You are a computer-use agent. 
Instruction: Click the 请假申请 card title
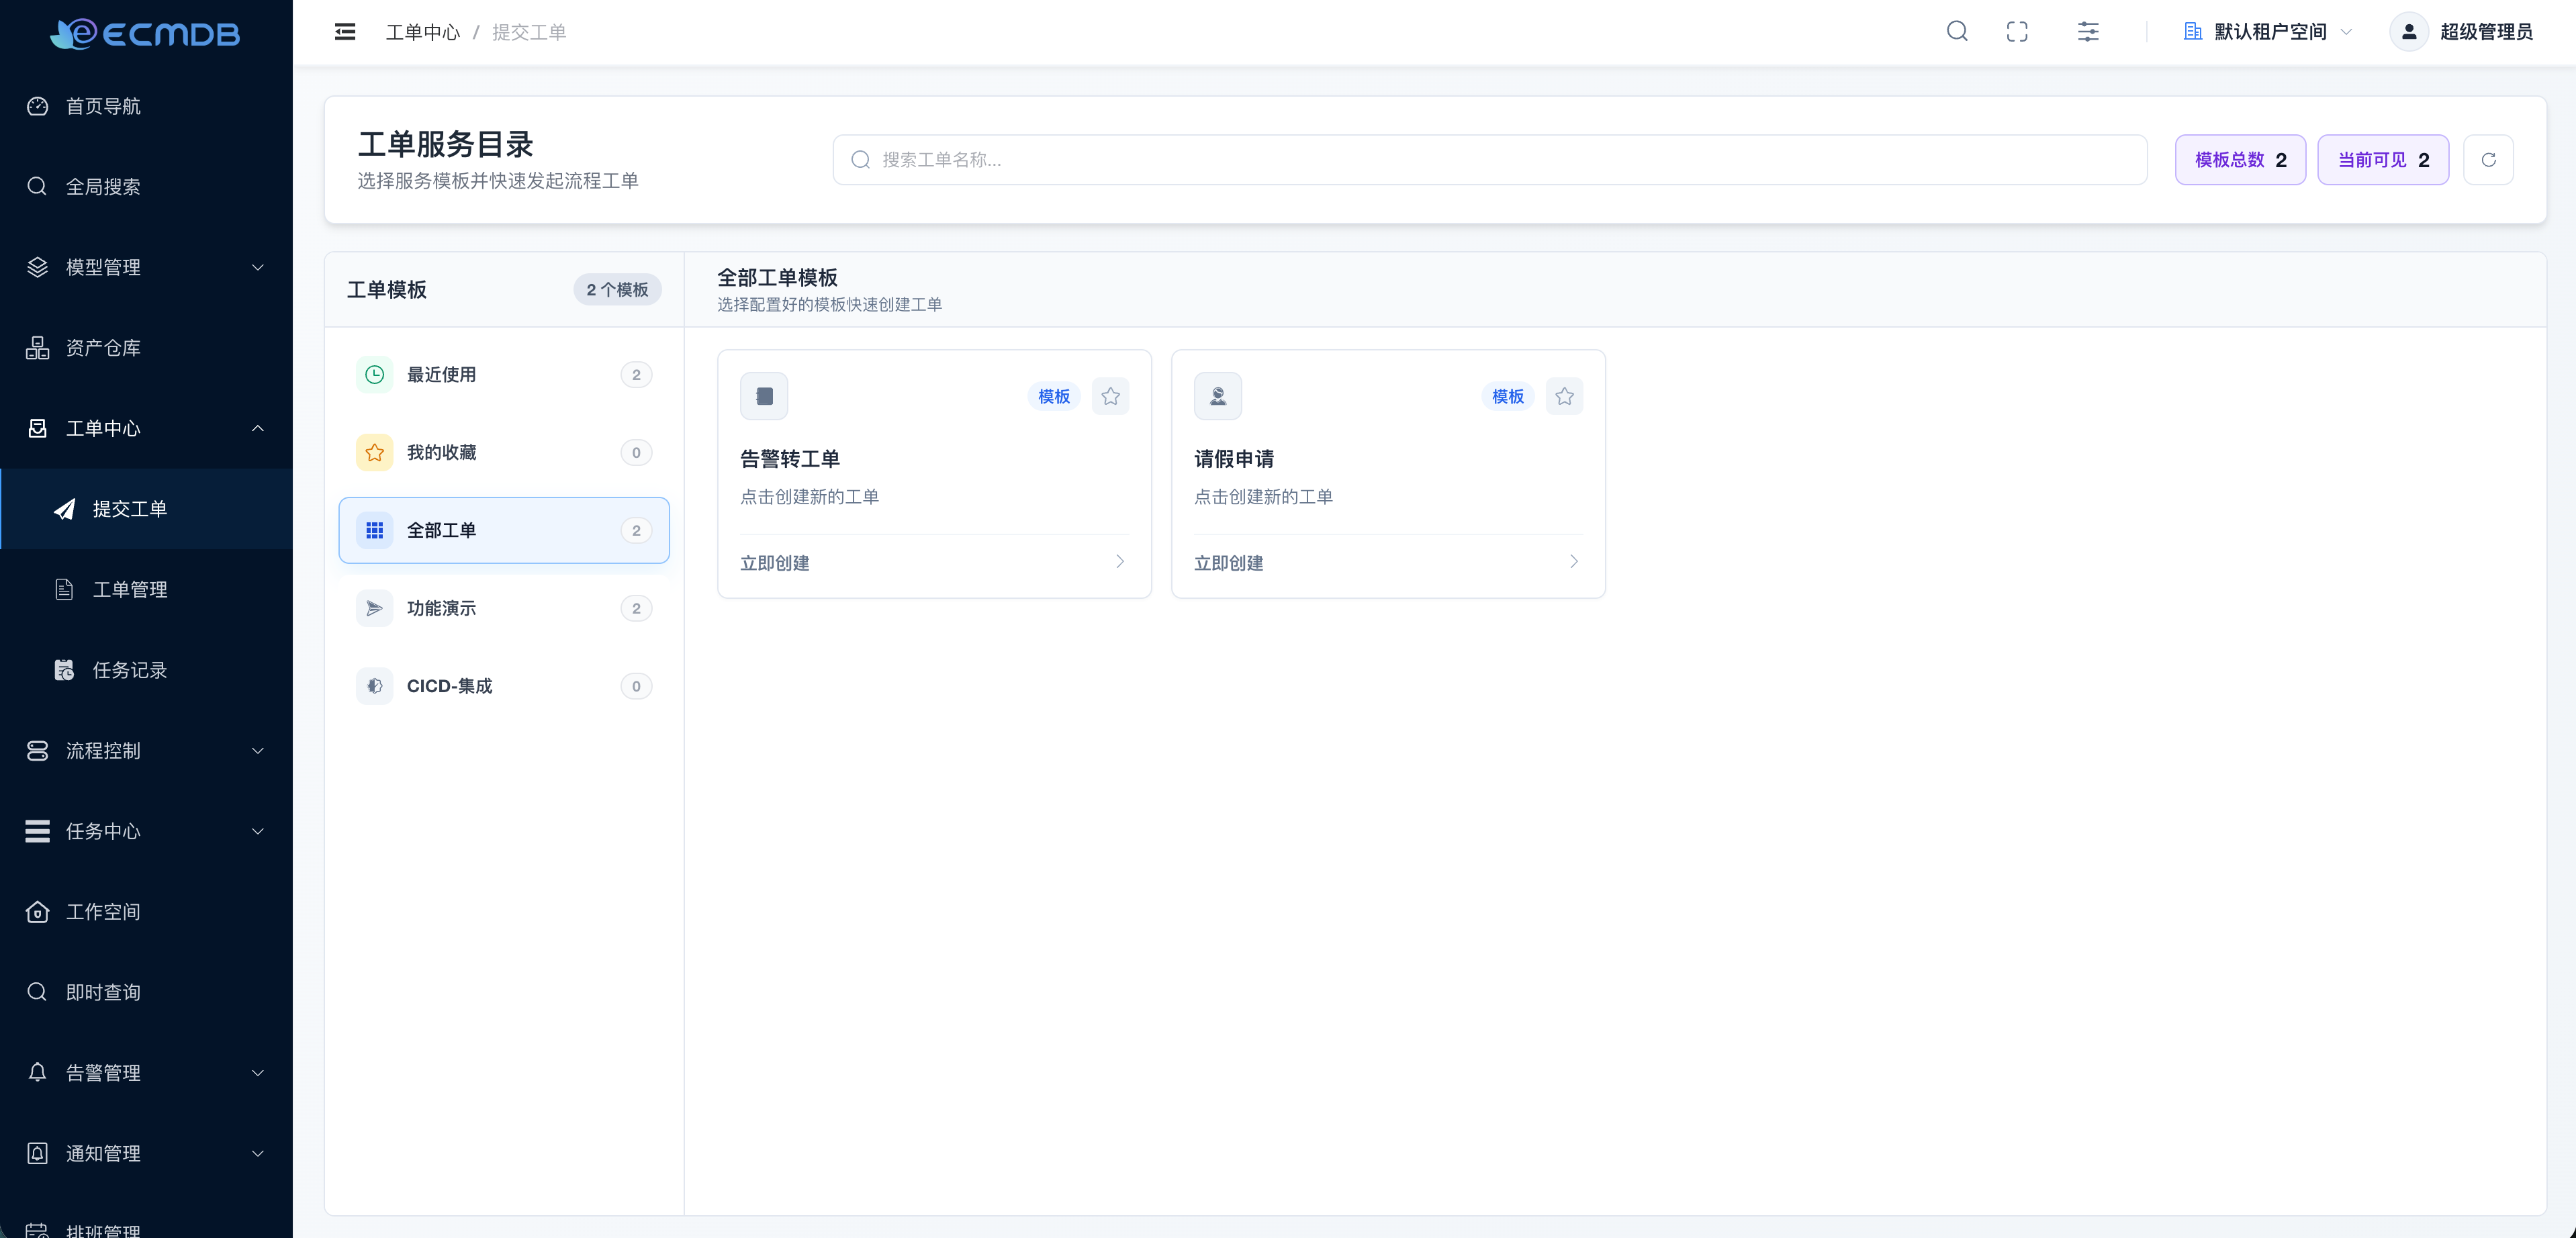[1234, 459]
